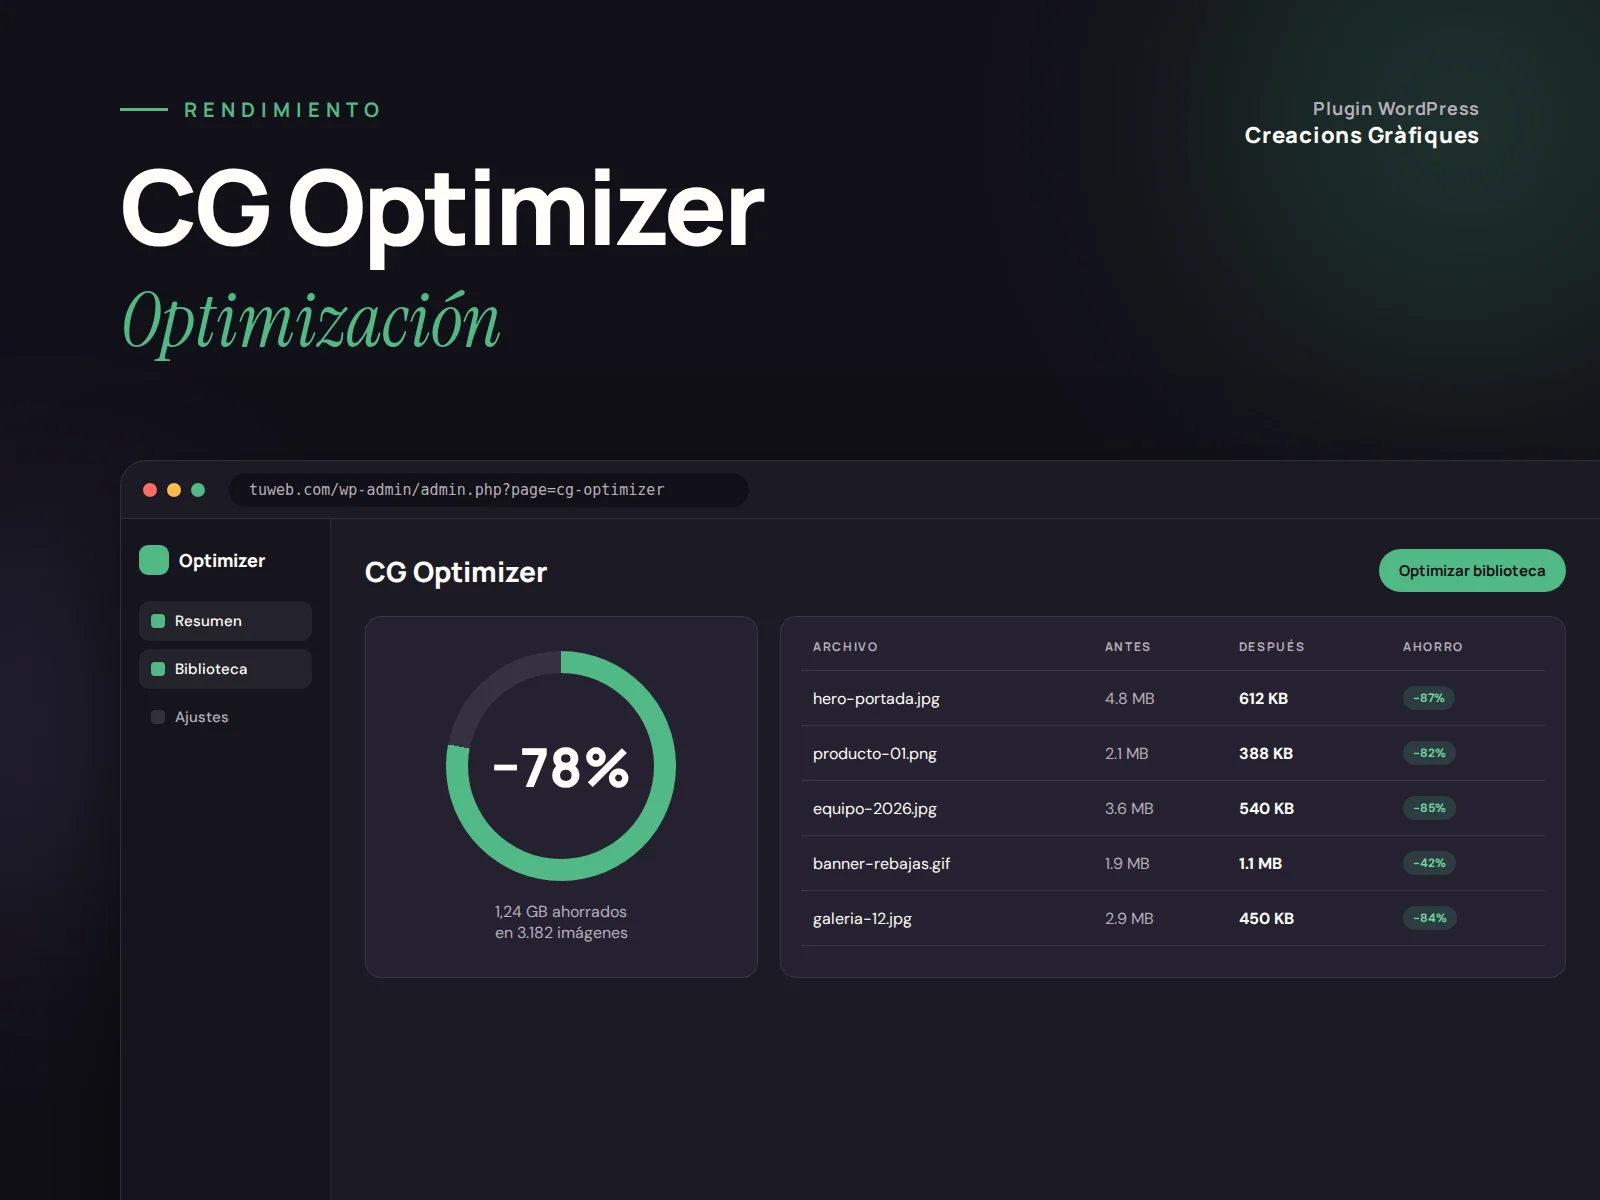Image resolution: width=1600 pixels, height=1200 pixels.
Task: Select the galeria-12.jpg file name
Action: [862, 919]
